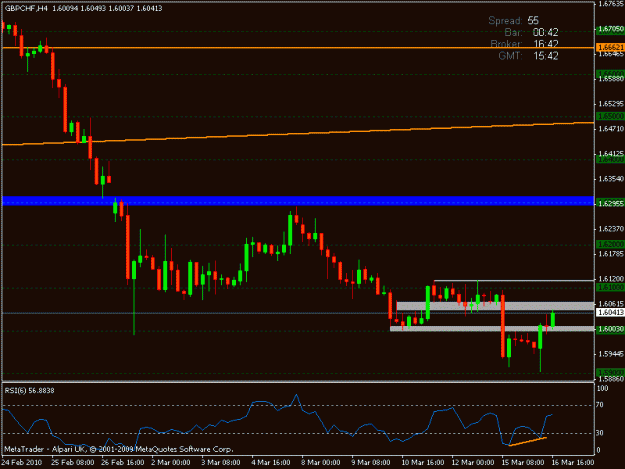Click the 2 Mar 00:00 time label
Viewport: 625px width, 469px height.
tap(171, 462)
